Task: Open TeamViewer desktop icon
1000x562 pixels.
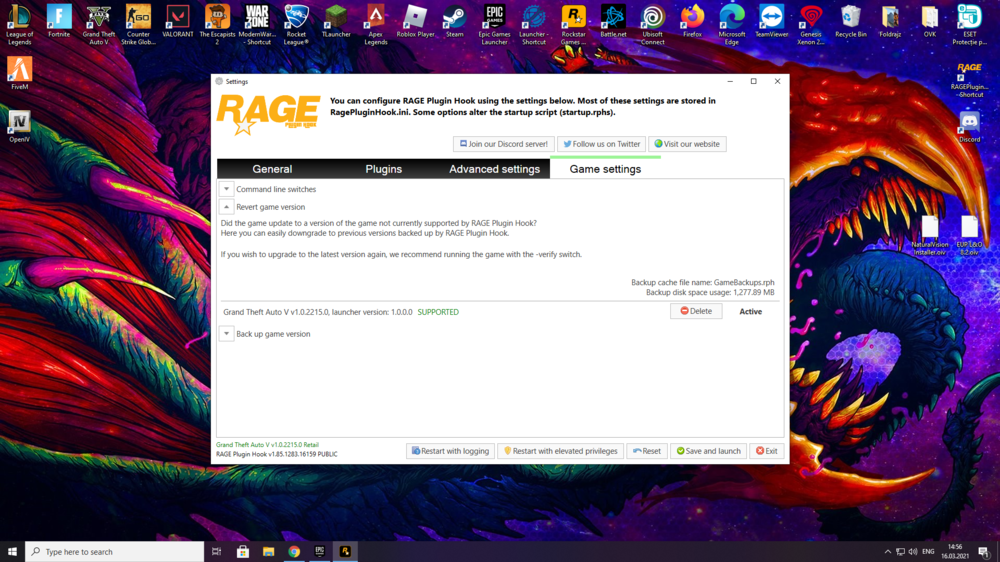Action: [x=771, y=22]
